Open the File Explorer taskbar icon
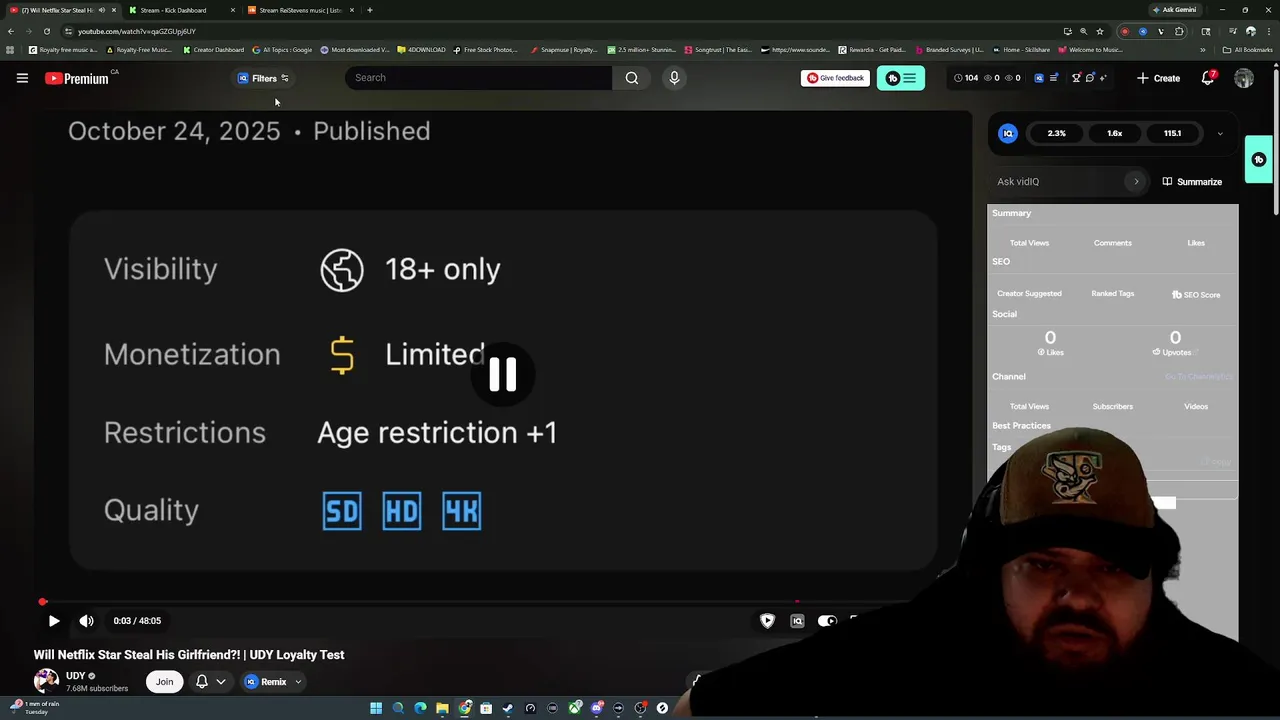This screenshot has width=1280, height=720. (442, 708)
